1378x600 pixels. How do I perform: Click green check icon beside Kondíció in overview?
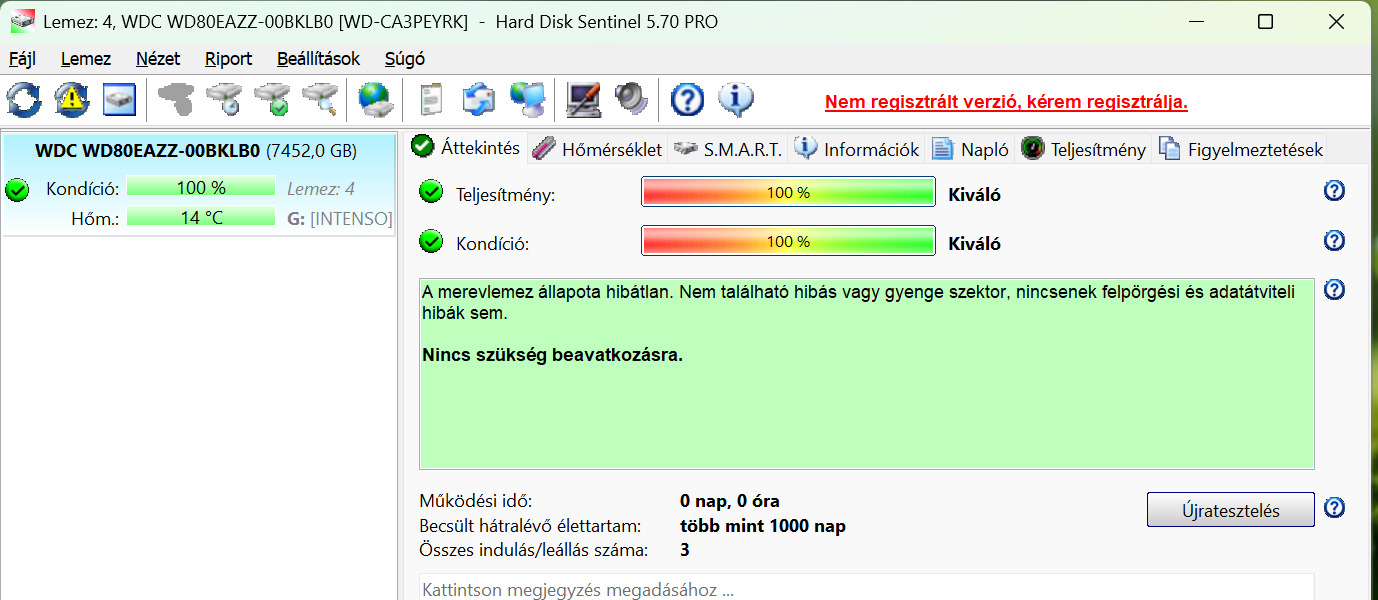(431, 241)
